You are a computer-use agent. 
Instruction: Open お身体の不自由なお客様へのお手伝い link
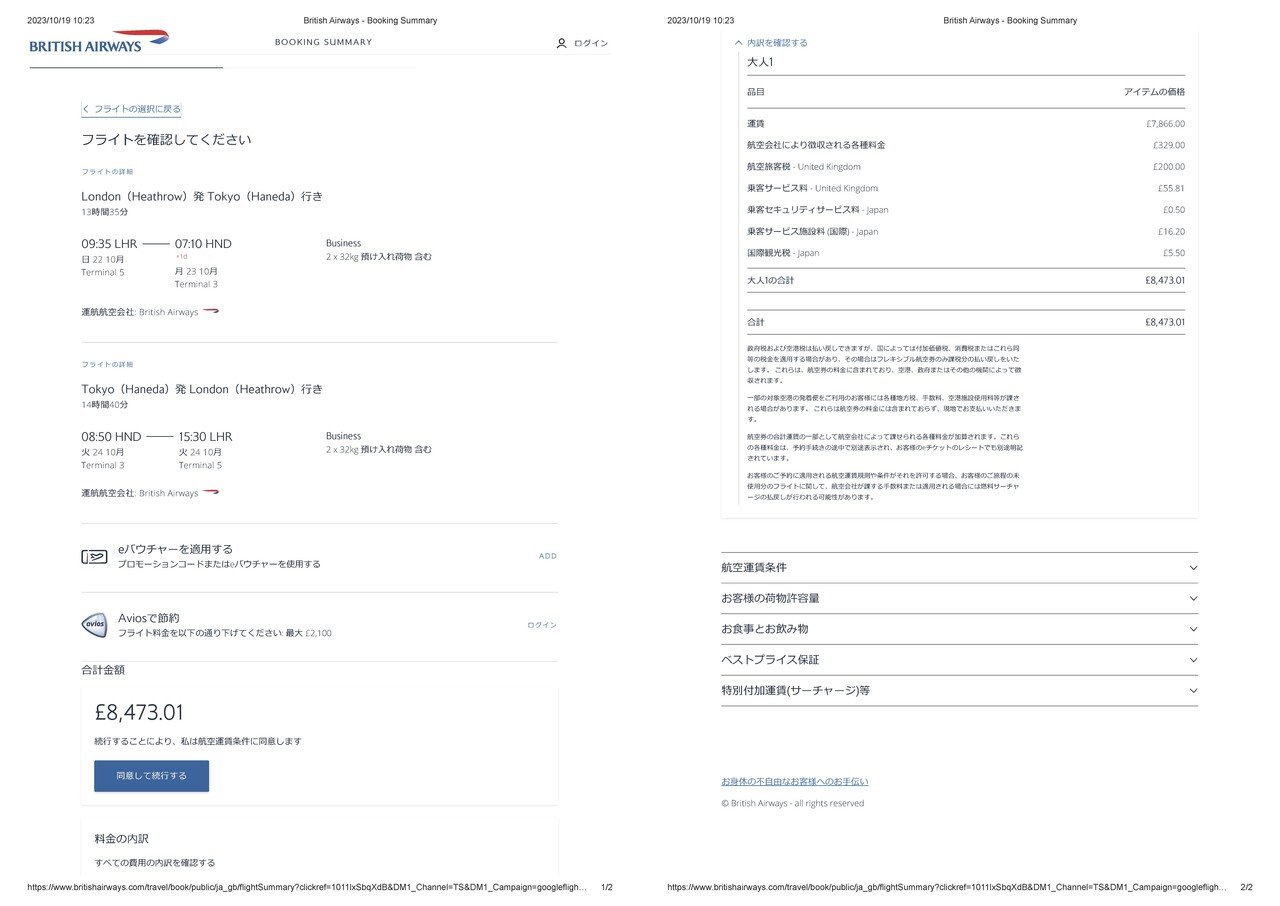[795, 781]
